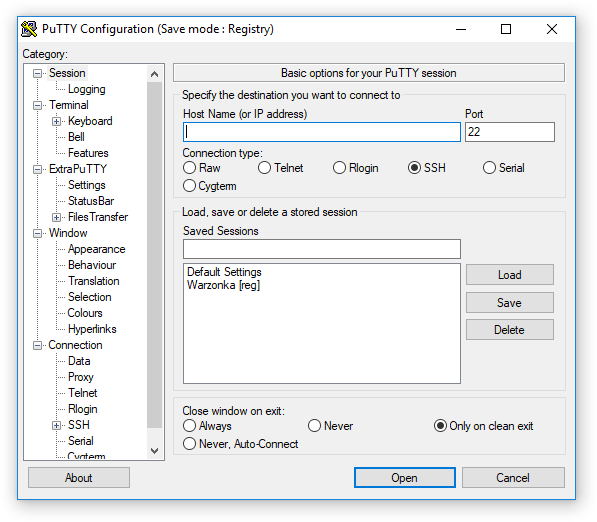Expand the FilesTransfer tree node
The width and height of the screenshot is (597, 522).
pos(56,217)
